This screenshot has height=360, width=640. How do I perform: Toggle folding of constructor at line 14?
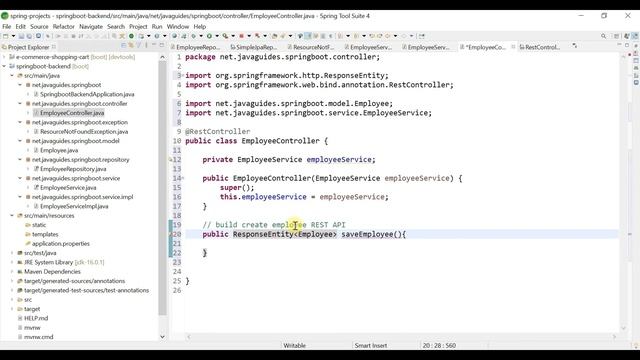(x=183, y=178)
